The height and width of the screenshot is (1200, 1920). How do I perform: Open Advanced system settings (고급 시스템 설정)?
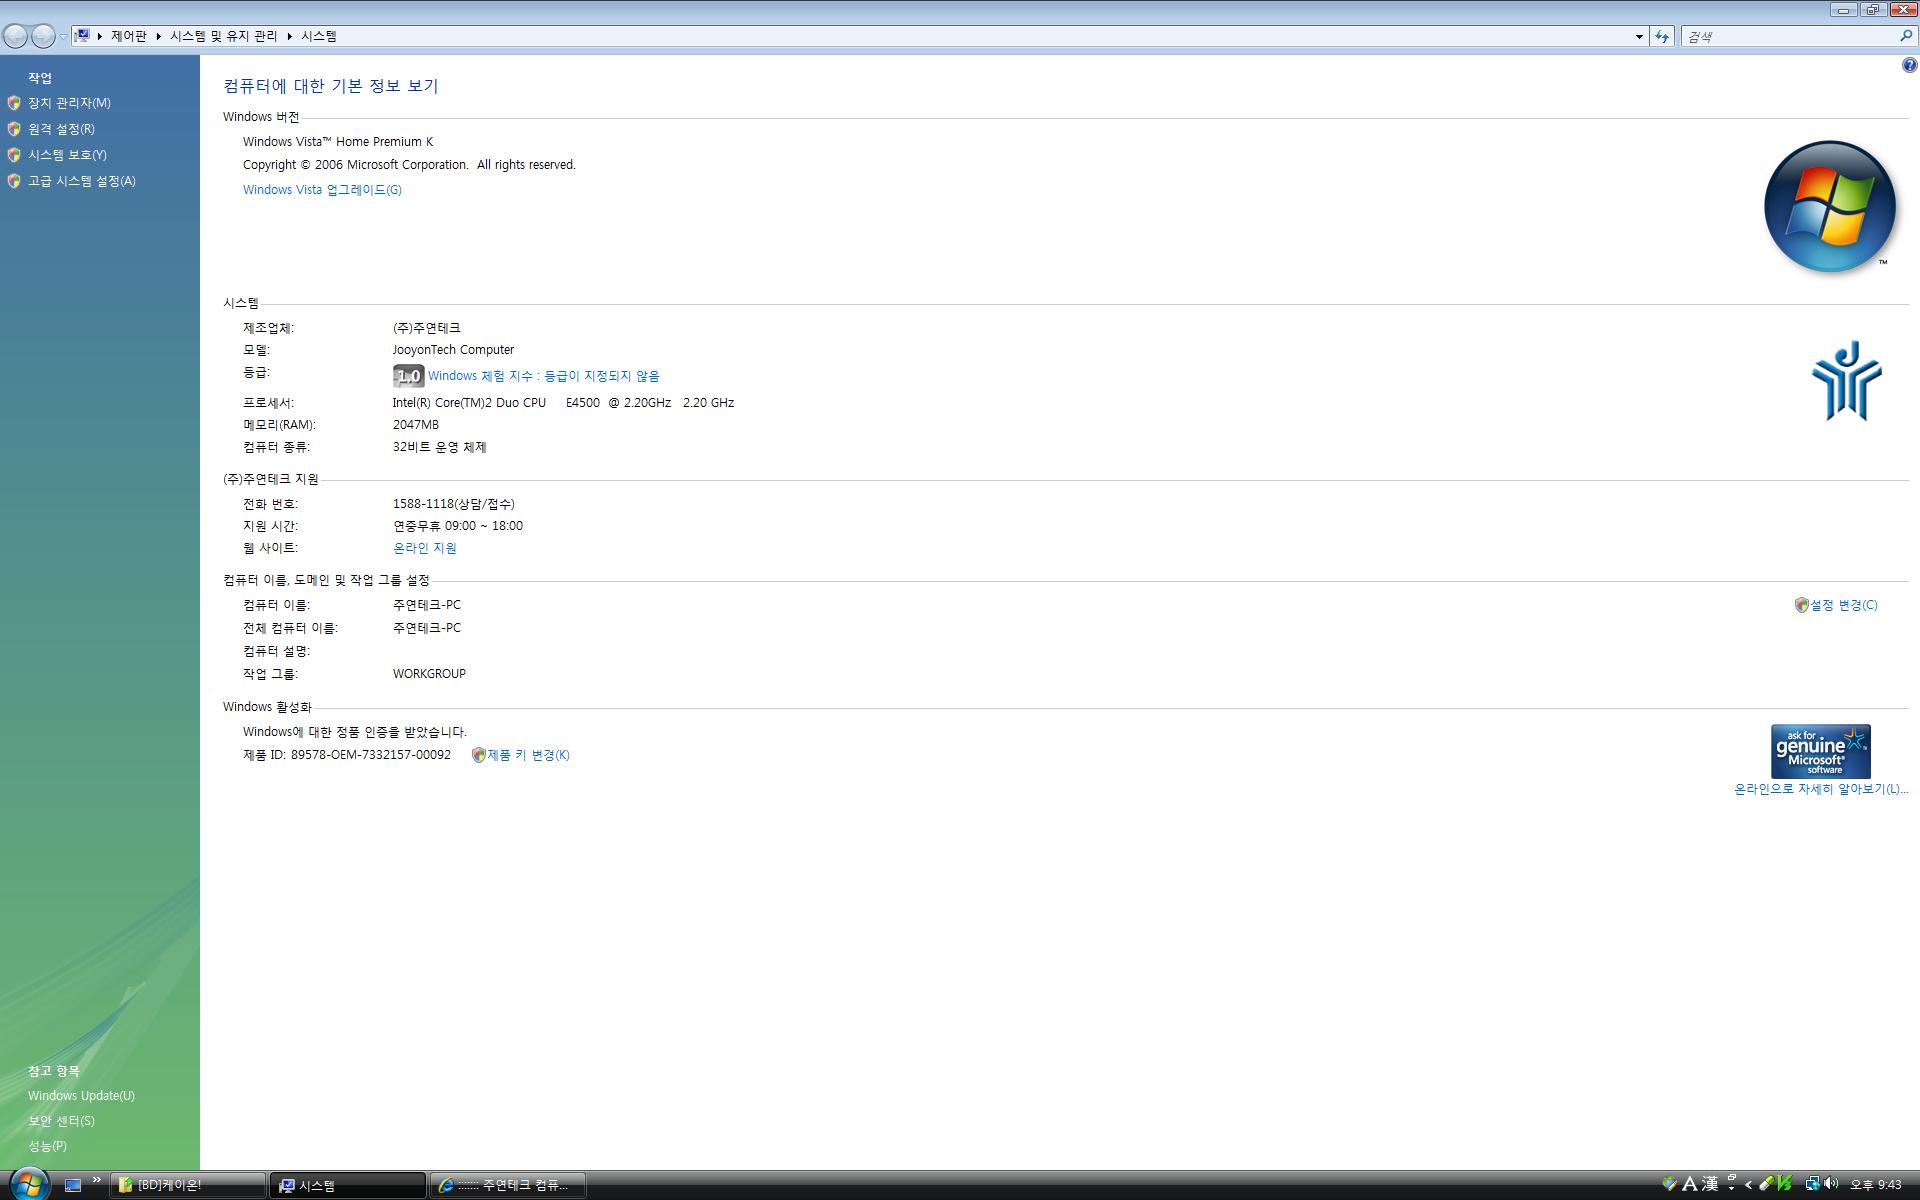(81, 181)
